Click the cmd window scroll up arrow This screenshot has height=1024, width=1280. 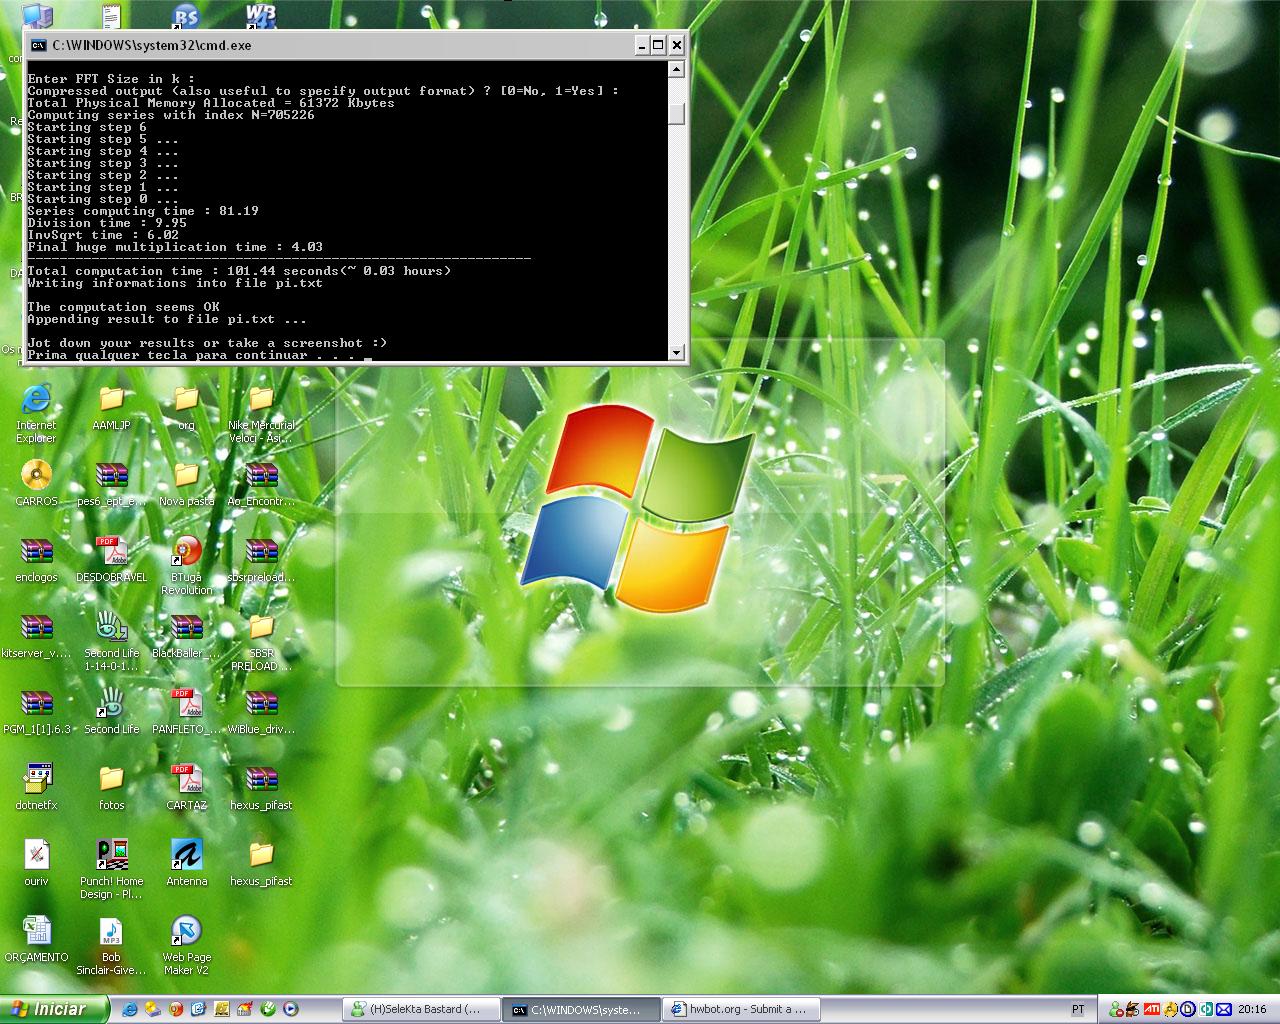pos(677,69)
